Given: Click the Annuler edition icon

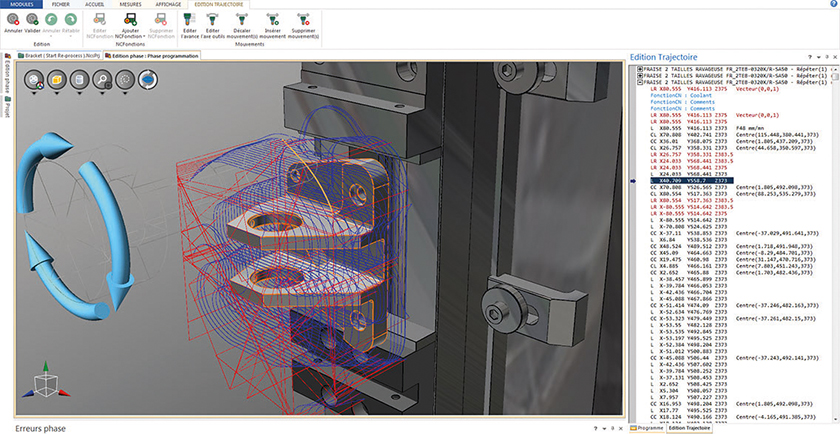Looking at the screenshot, I should coord(13,18).
